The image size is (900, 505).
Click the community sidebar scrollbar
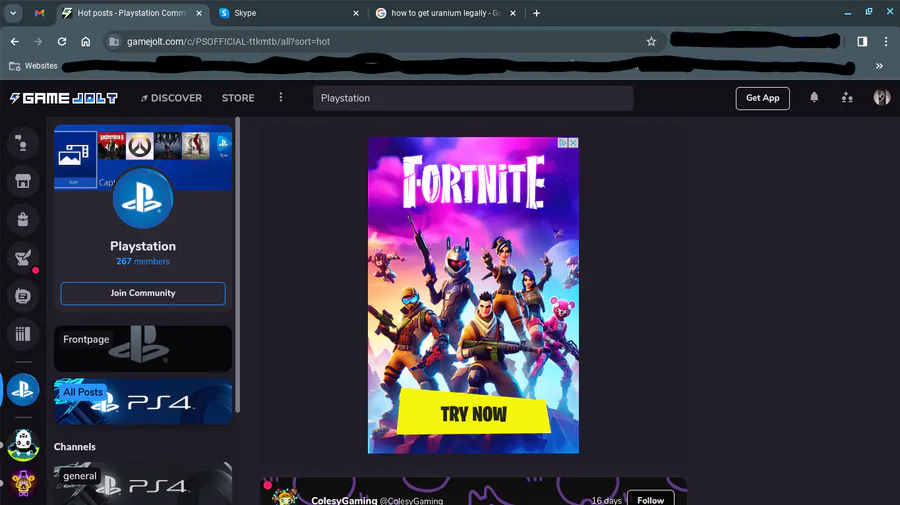coord(237,264)
